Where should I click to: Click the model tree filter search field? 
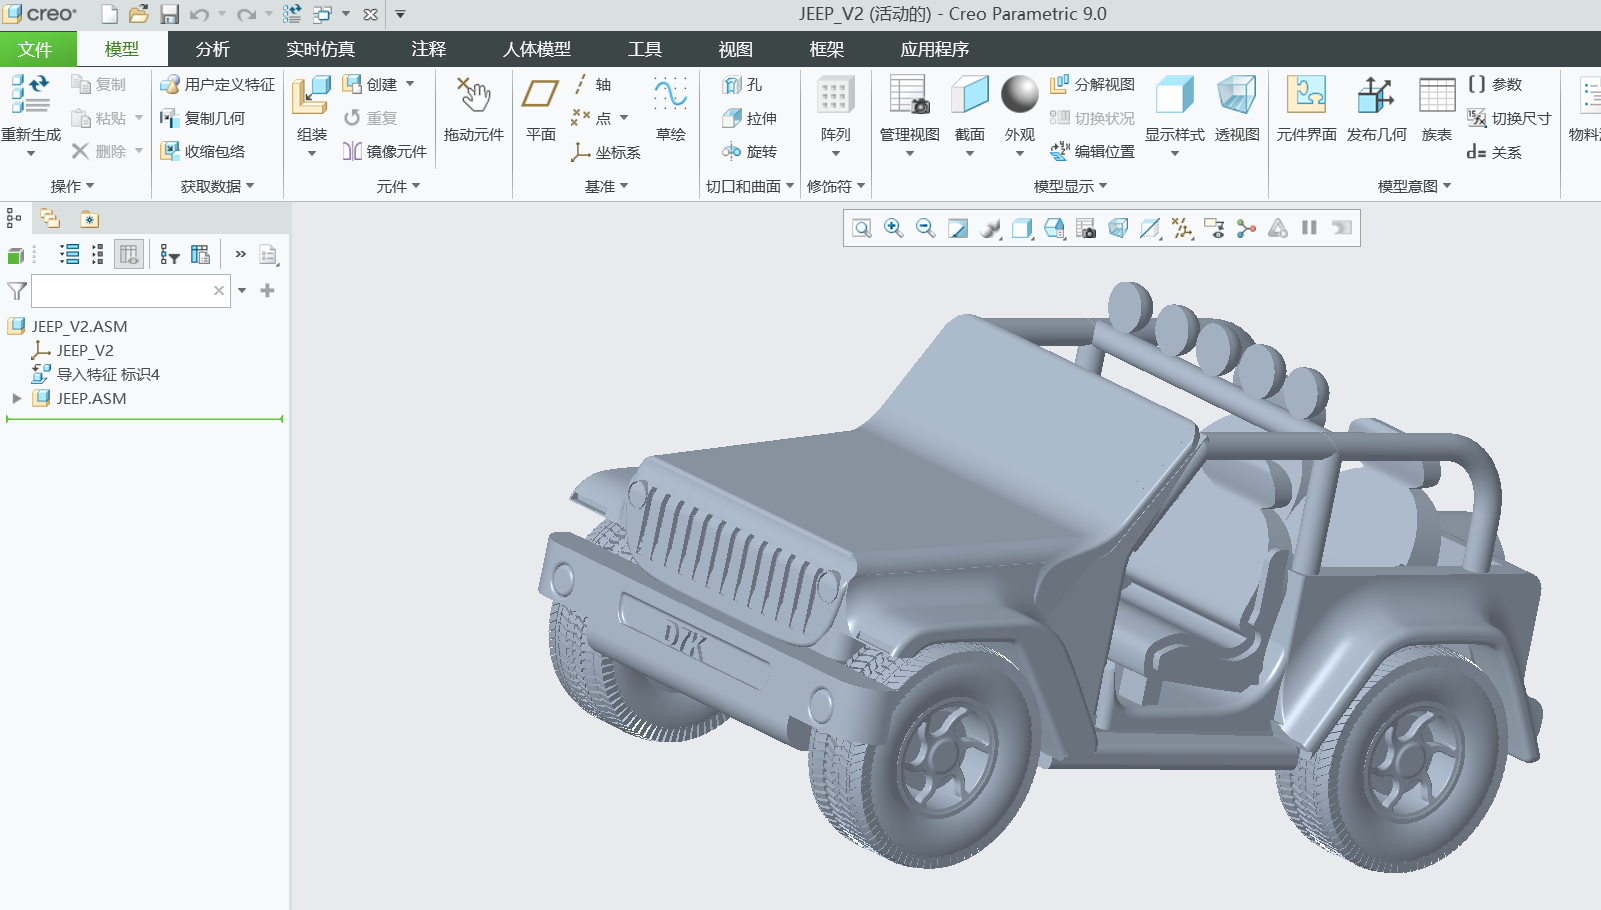[x=131, y=291]
